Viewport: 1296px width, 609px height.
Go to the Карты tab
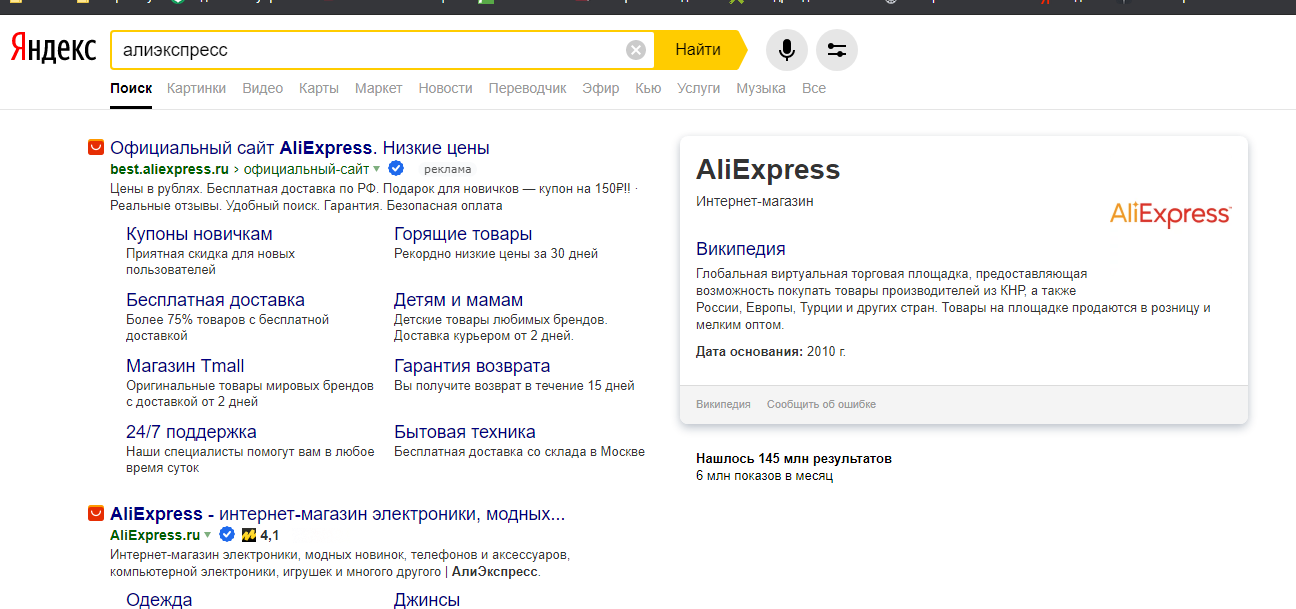click(x=319, y=88)
